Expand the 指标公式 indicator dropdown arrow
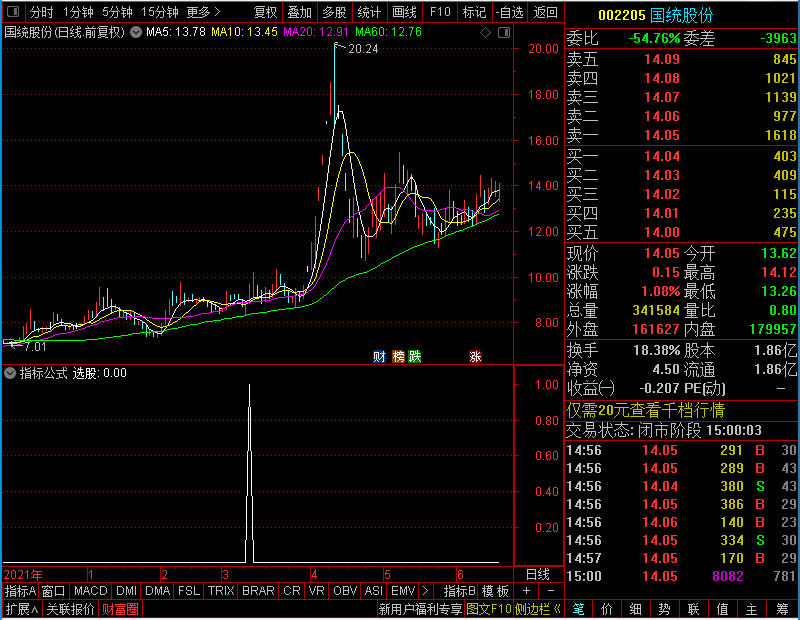800x620 pixels. (10, 373)
